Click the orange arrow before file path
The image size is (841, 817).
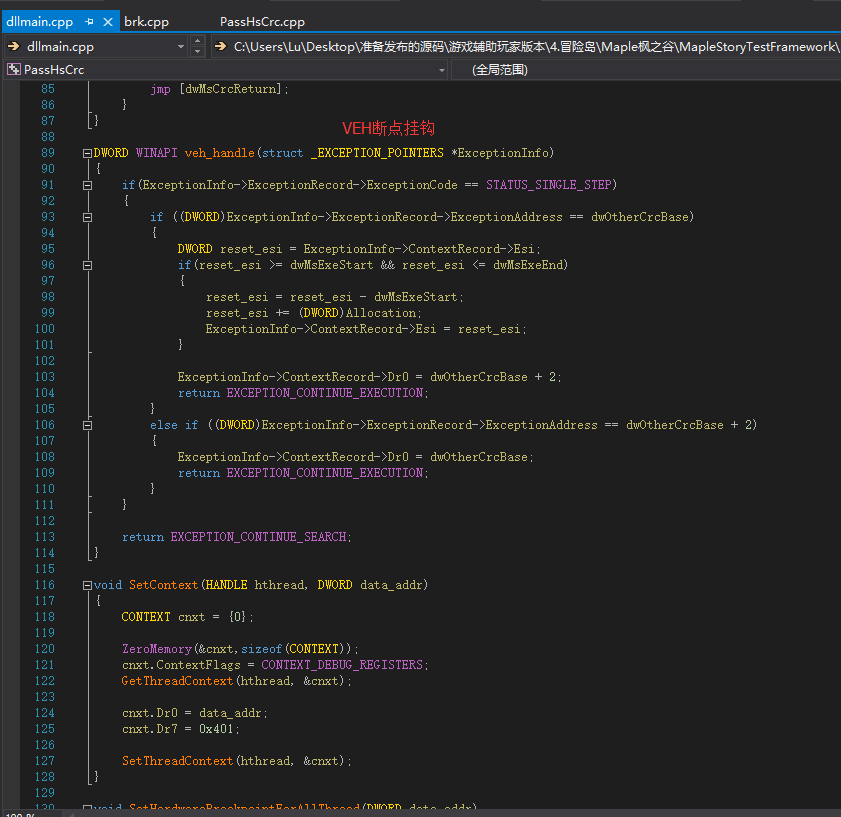(x=220, y=47)
